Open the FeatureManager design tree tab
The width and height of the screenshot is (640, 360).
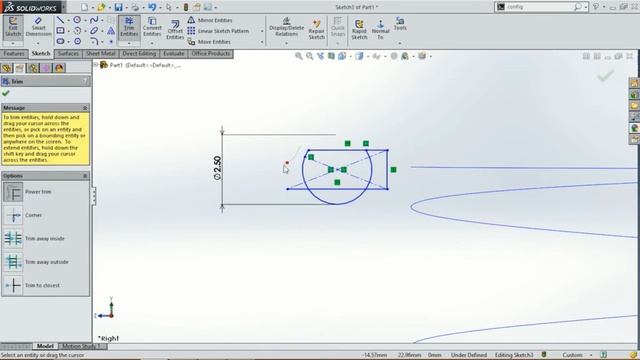click(x=7, y=68)
